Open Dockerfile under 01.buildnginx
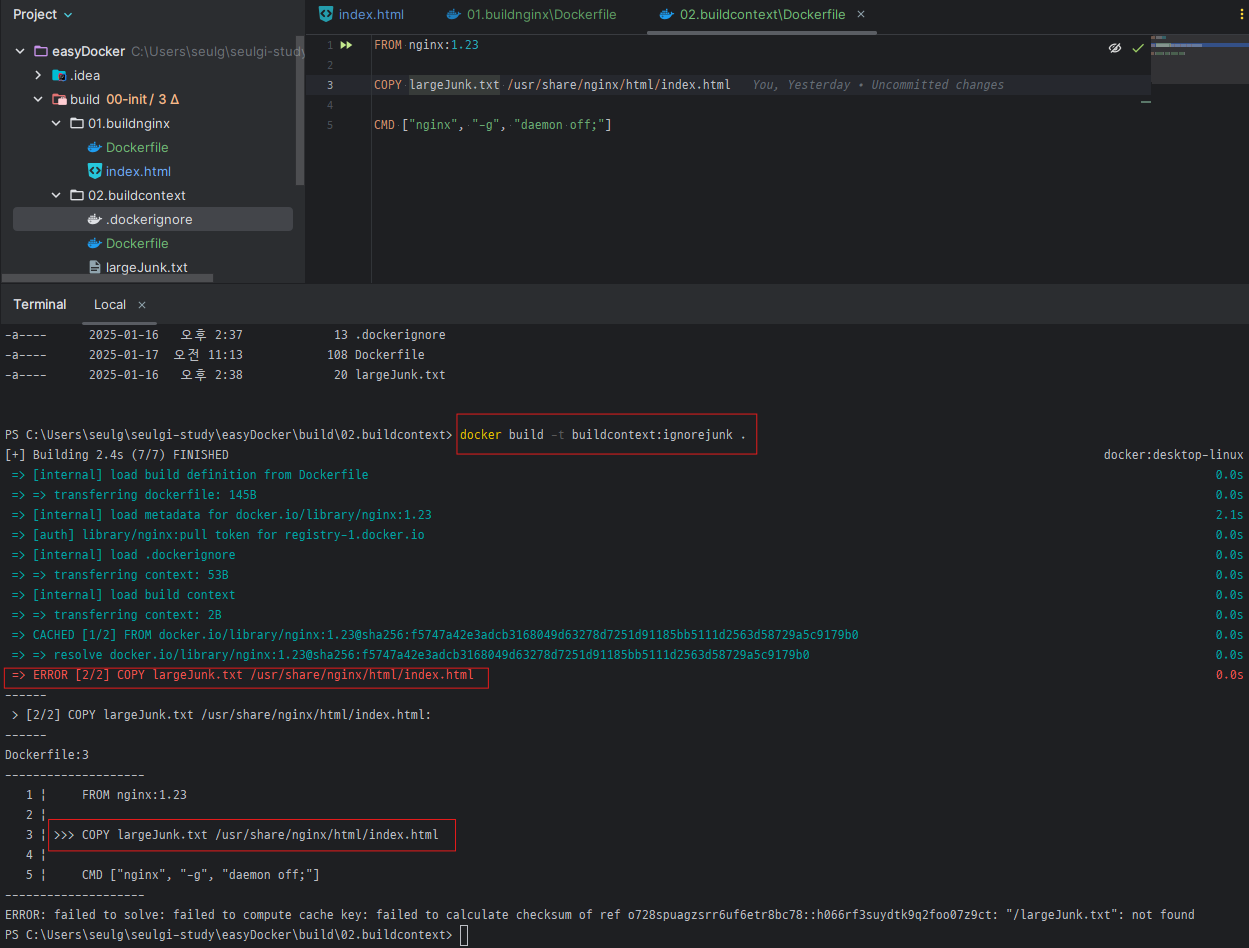 coord(137,147)
